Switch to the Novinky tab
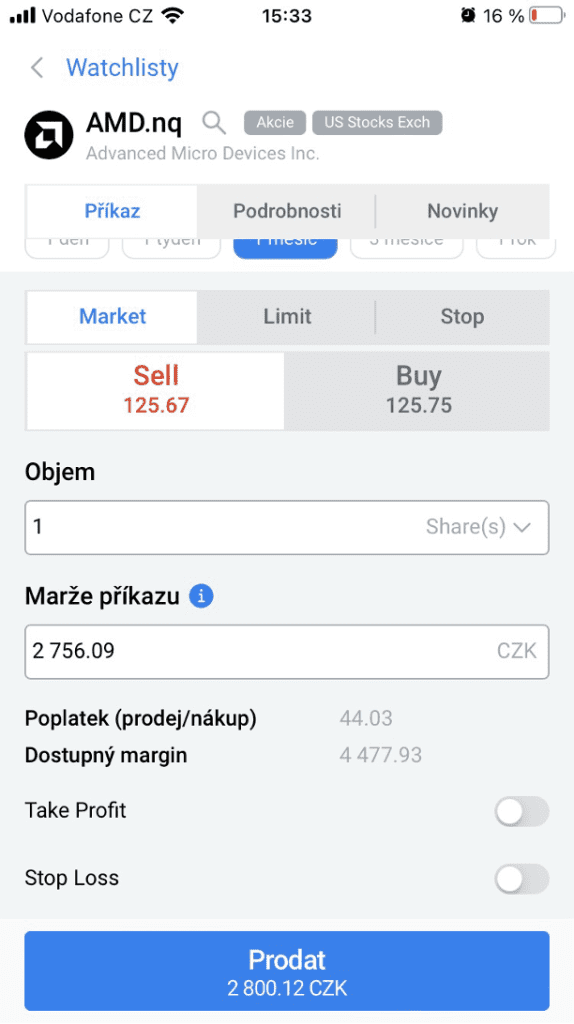574x1024 pixels. pyautogui.click(x=462, y=211)
